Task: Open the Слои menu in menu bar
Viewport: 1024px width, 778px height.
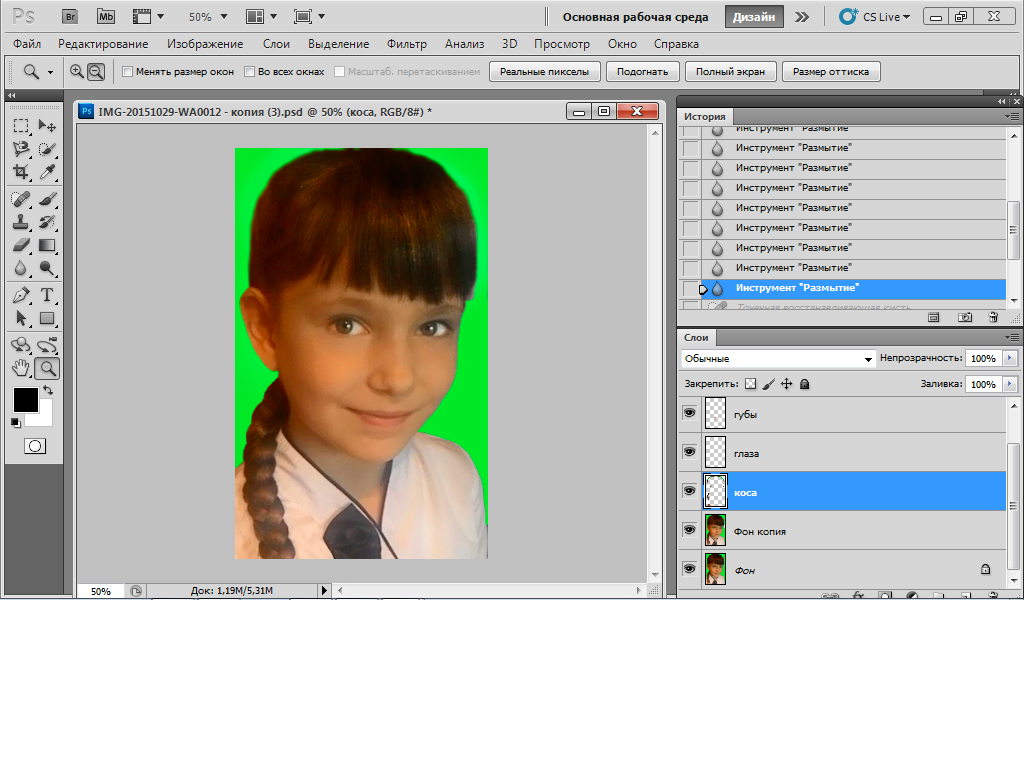Action: pyautogui.click(x=276, y=44)
